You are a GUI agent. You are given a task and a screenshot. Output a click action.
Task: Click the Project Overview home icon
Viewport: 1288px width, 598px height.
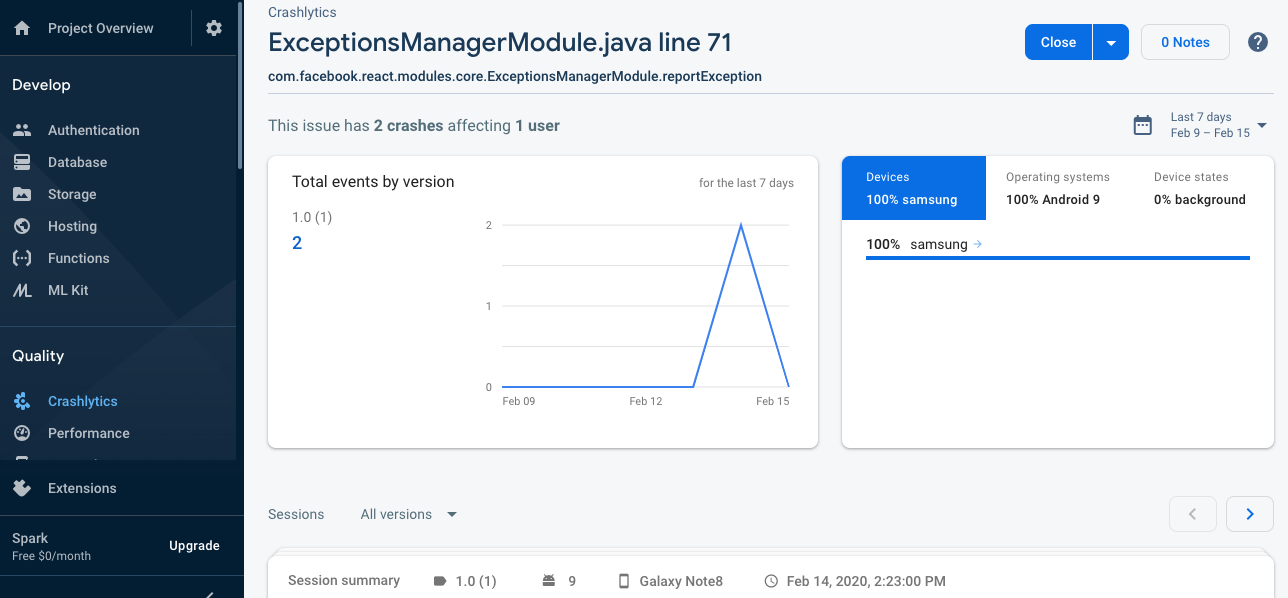coord(22,28)
